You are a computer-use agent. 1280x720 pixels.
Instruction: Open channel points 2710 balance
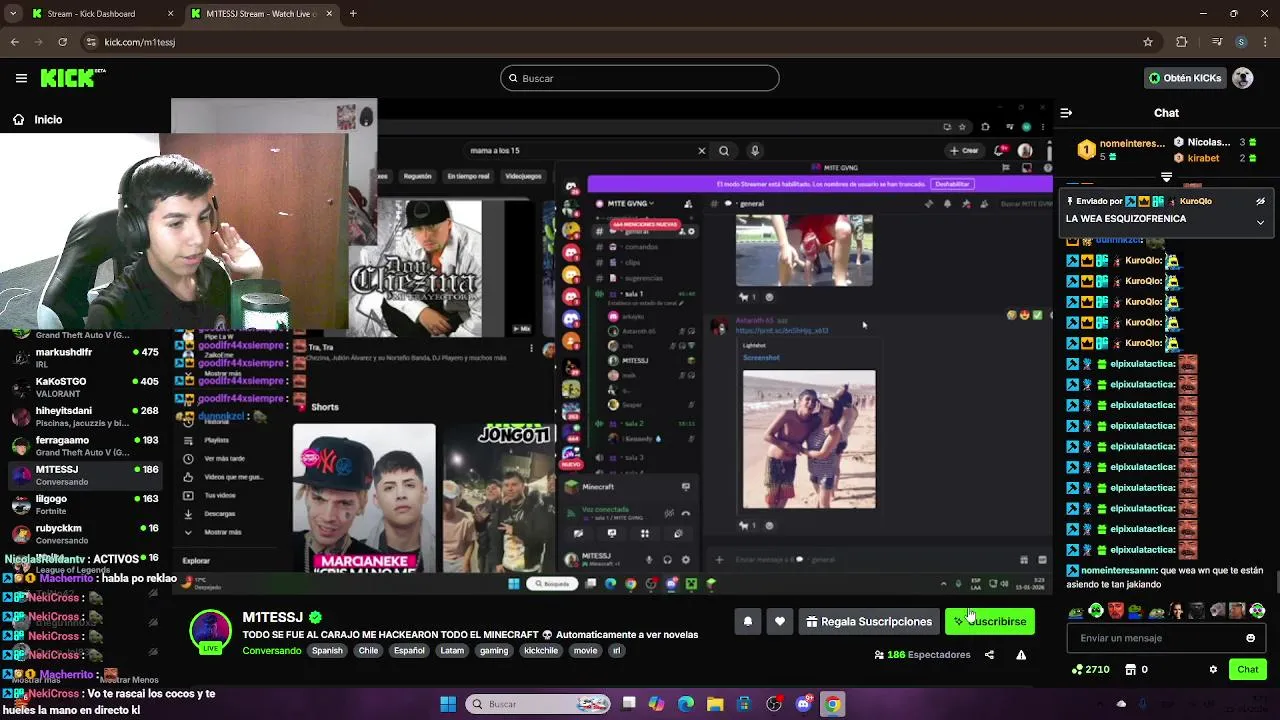tap(1091, 669)
